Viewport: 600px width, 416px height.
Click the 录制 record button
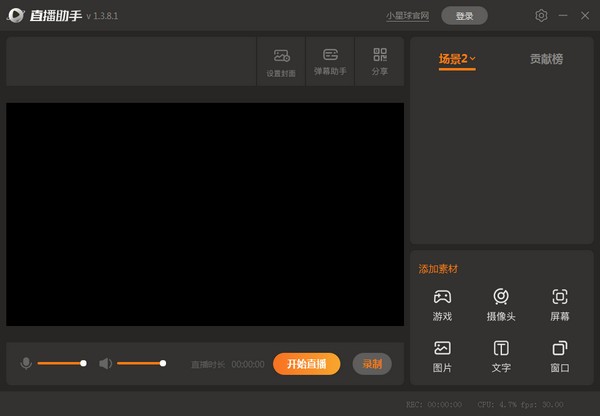click(x=372, y=364)
